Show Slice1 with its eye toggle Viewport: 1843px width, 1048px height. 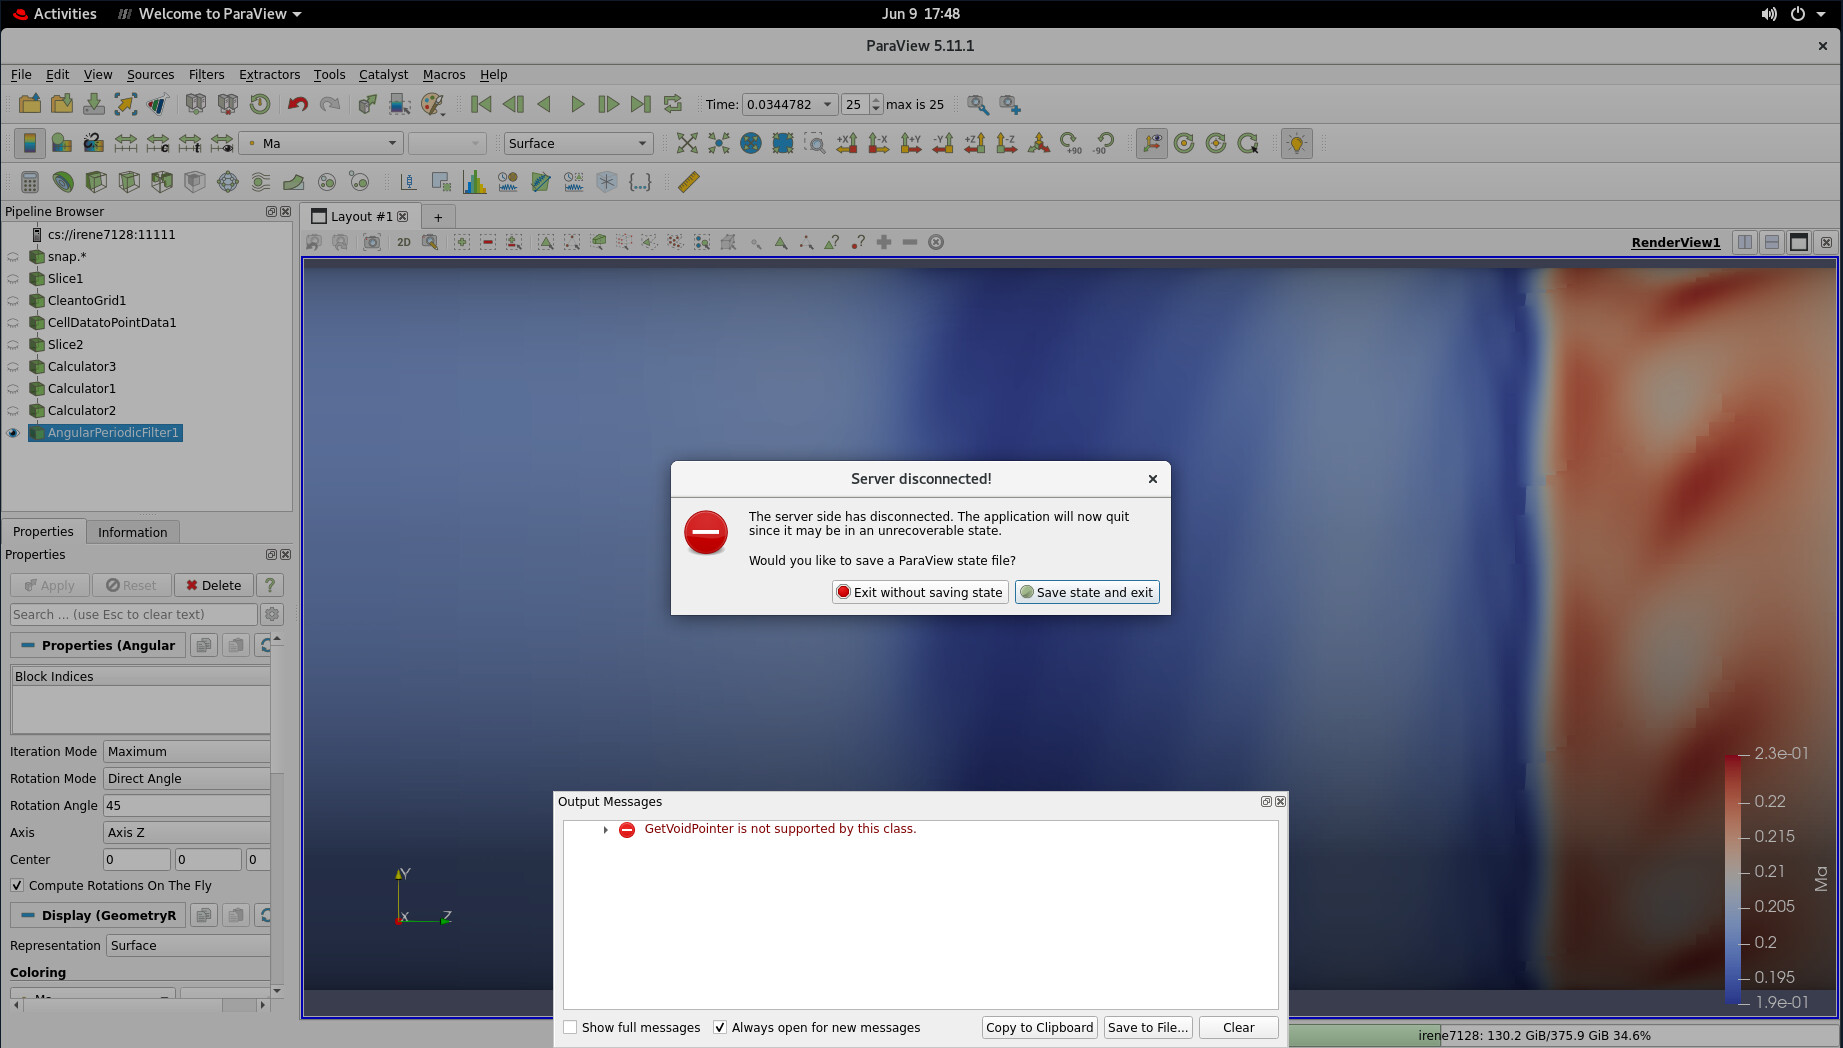[13, 279]
